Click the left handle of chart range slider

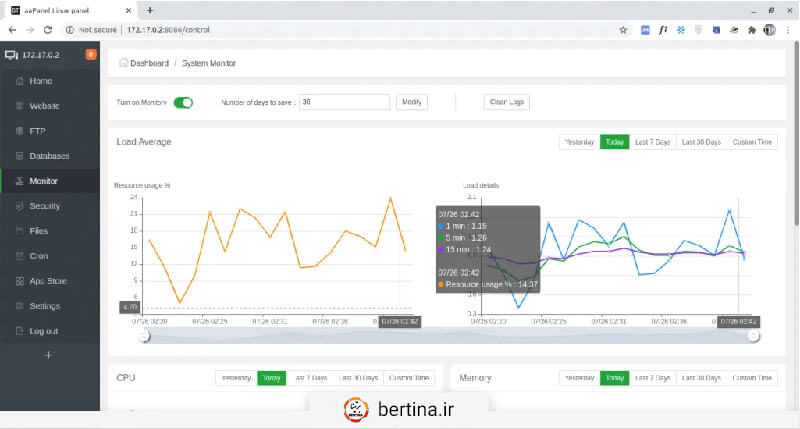(x=144, y=336)
